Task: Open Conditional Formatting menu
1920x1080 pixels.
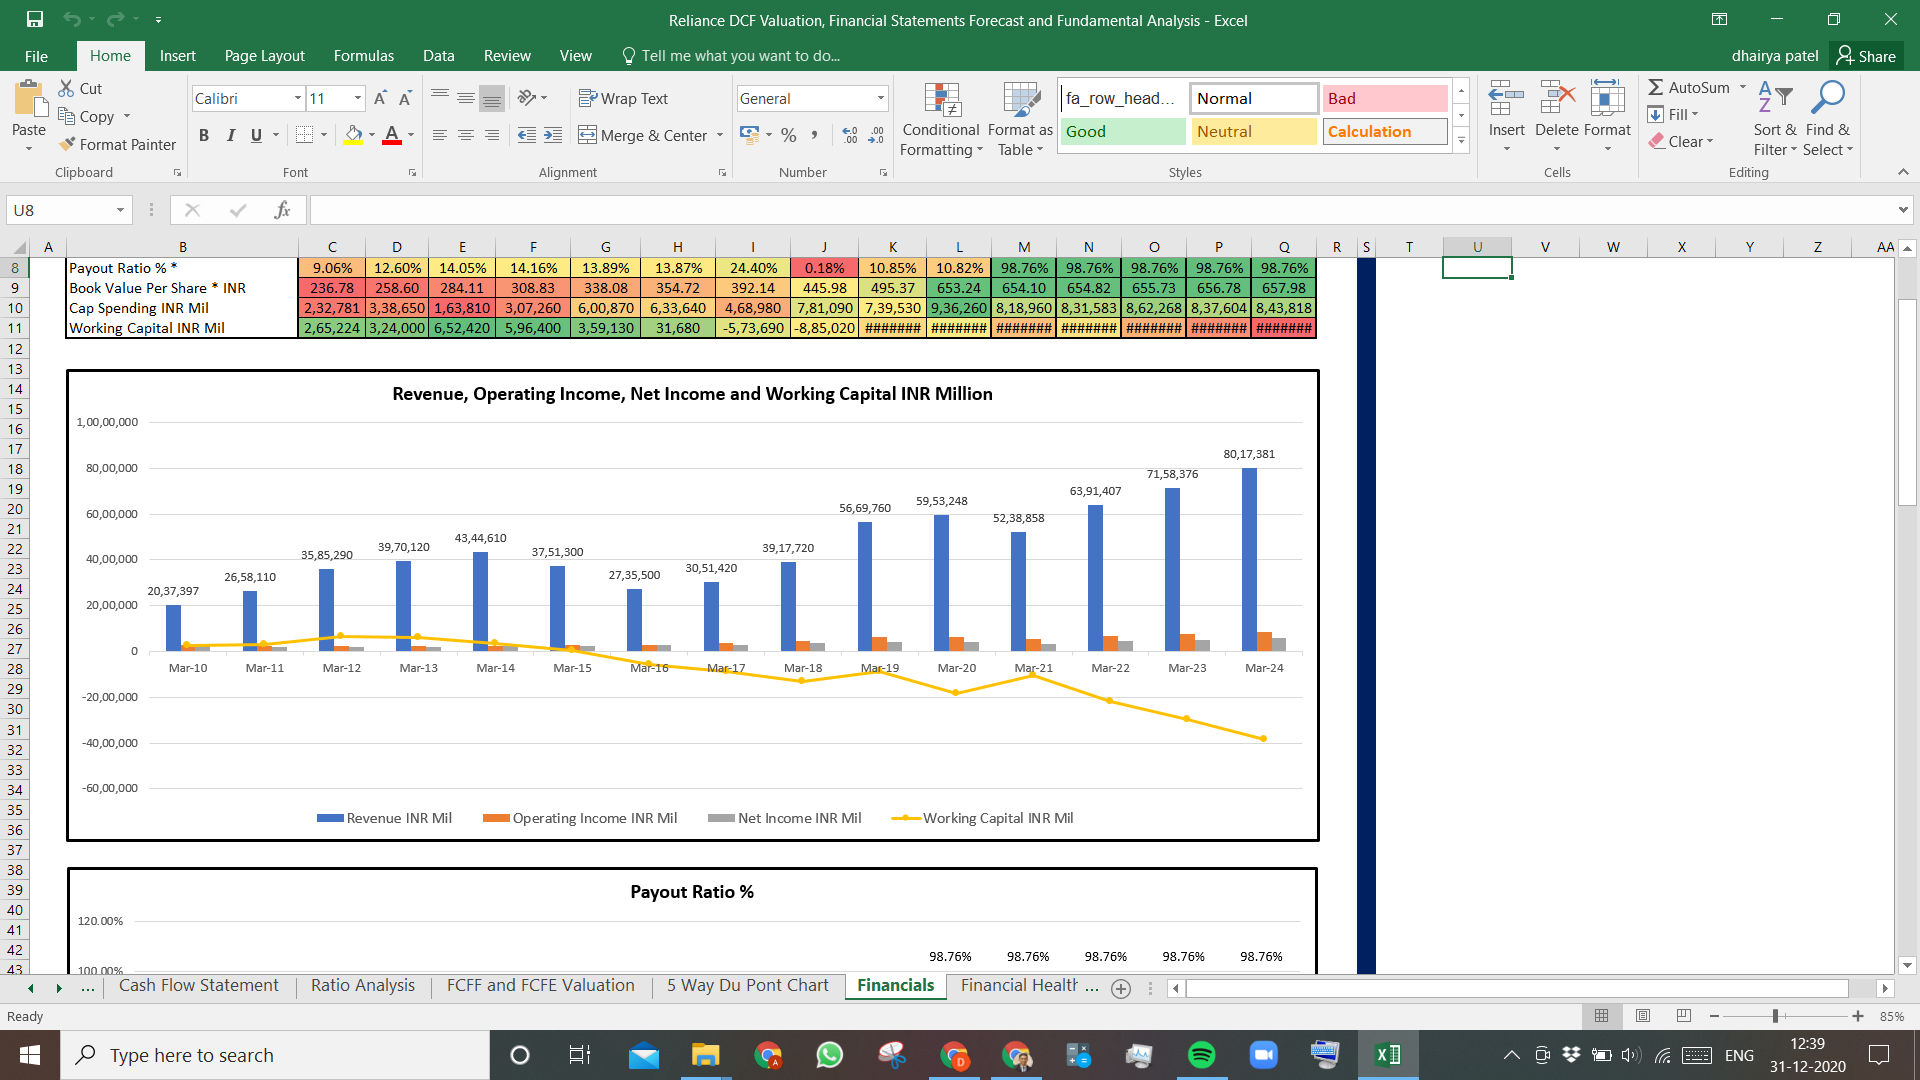Action: (940, 119)
